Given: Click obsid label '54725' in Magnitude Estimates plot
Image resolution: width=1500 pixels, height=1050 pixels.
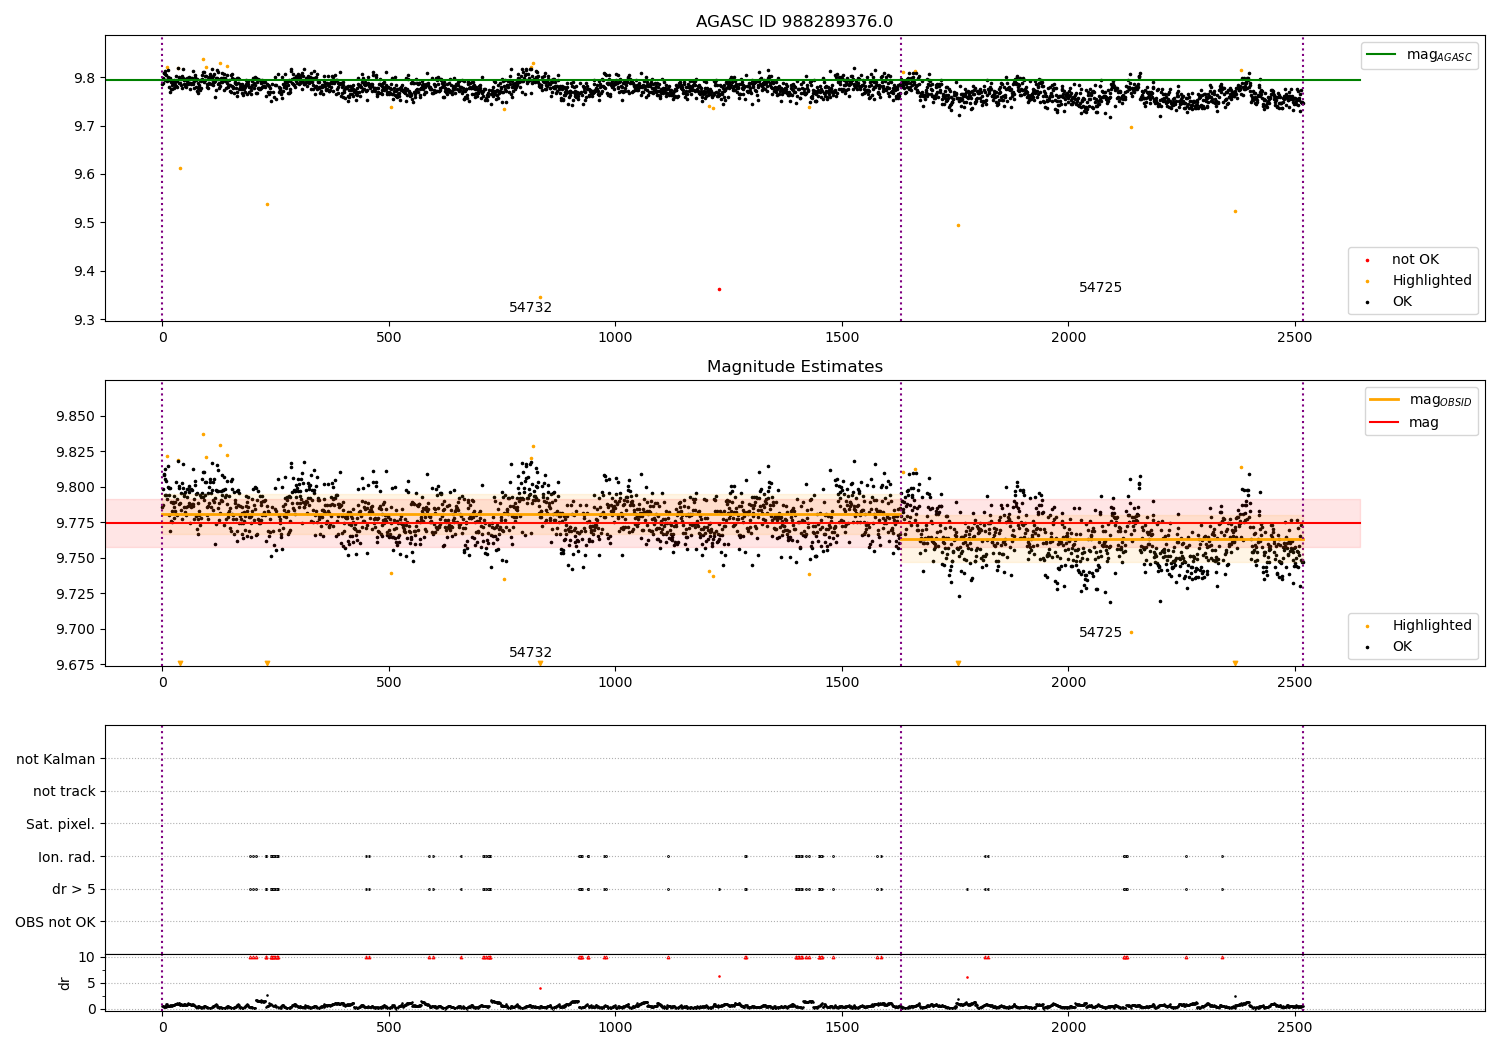Looking at the screenshot, I should 1100,633.
